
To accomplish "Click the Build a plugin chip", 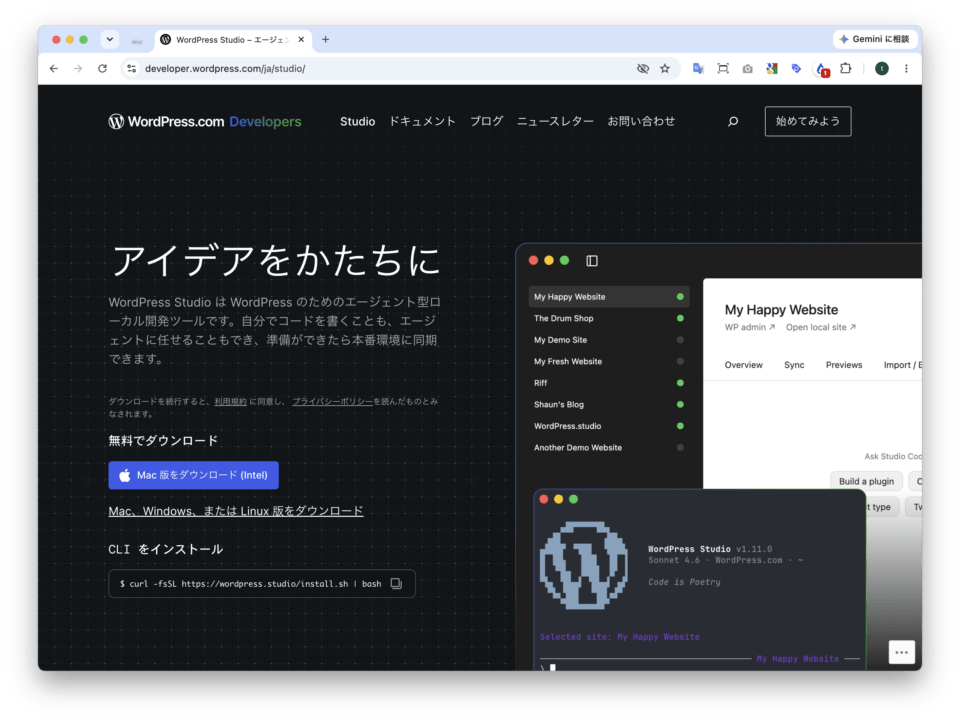I will coord(866,481).
